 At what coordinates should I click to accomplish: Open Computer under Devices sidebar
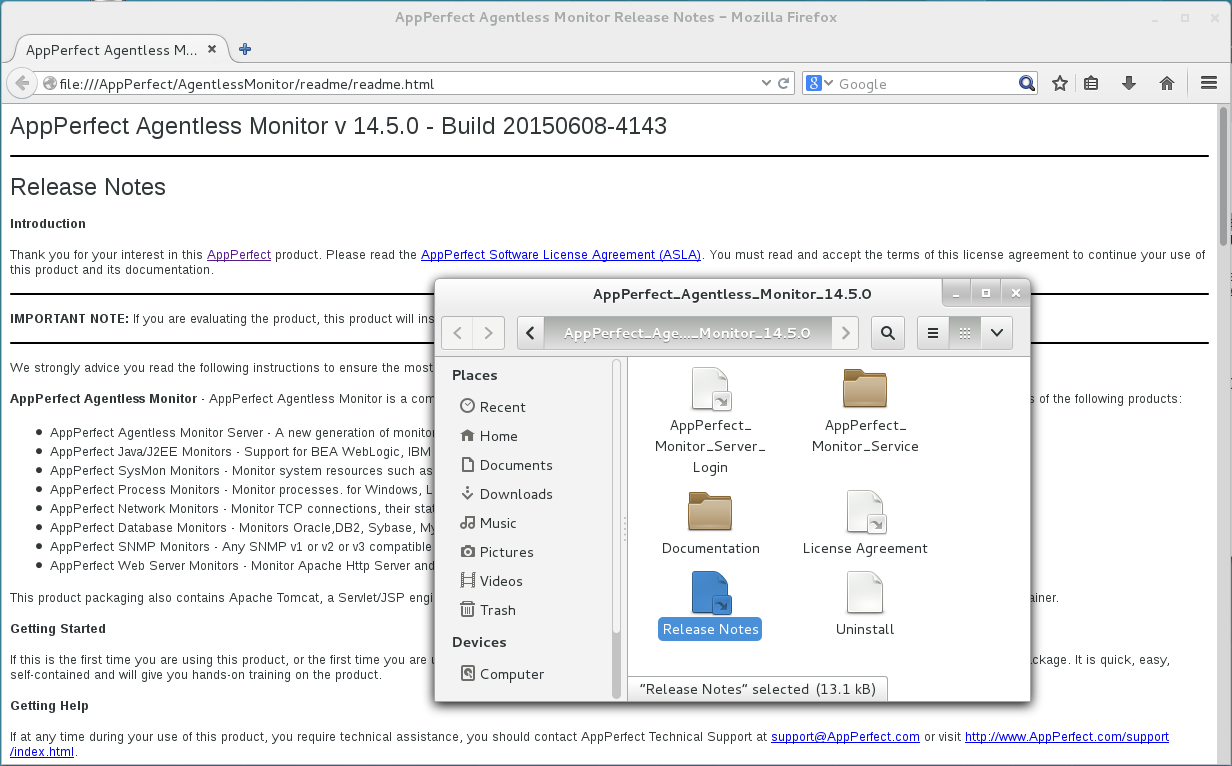pyautogui.click(x=501, y=674)
